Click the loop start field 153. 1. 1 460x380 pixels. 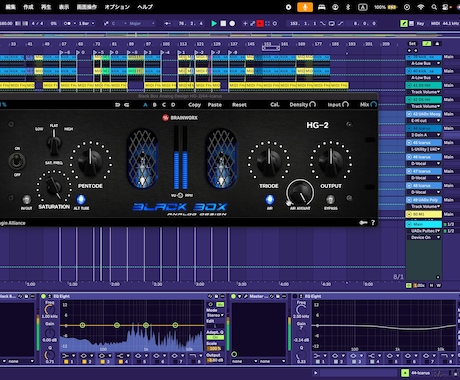[303, 23]
